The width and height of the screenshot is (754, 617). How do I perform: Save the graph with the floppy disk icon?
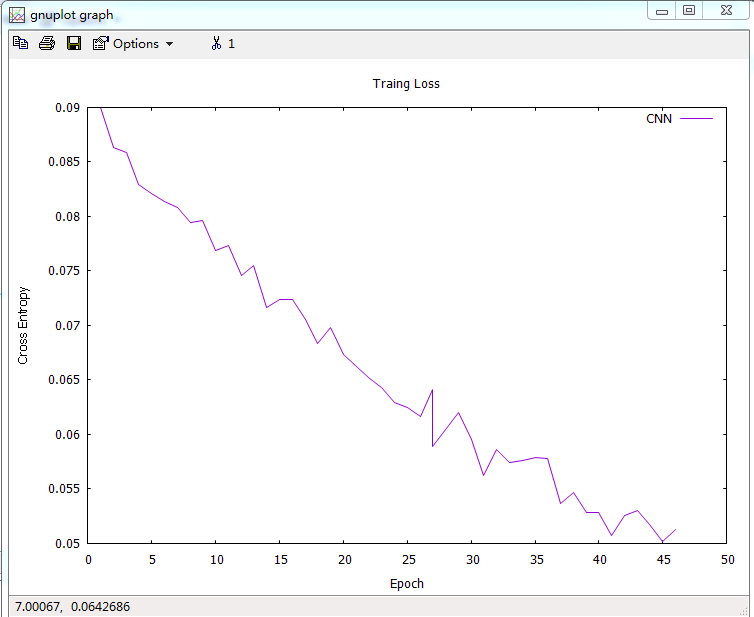tap(74, 43)
